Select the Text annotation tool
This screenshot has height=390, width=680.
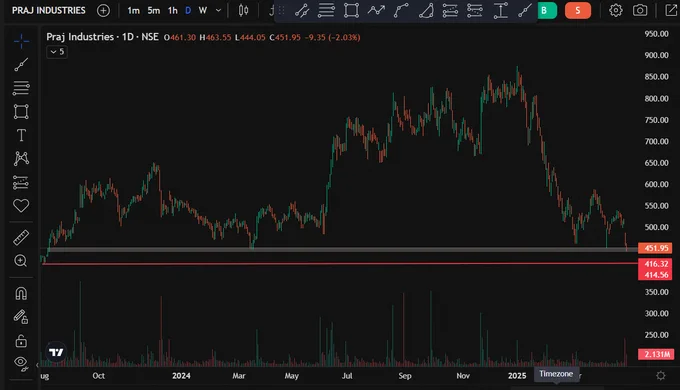pos(21,135)
